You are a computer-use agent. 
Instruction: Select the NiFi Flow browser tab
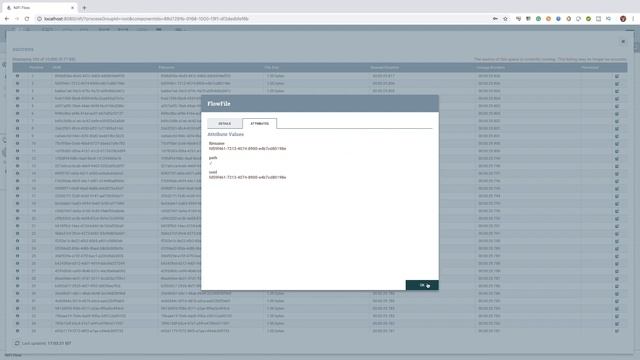[x=40, y=8]
